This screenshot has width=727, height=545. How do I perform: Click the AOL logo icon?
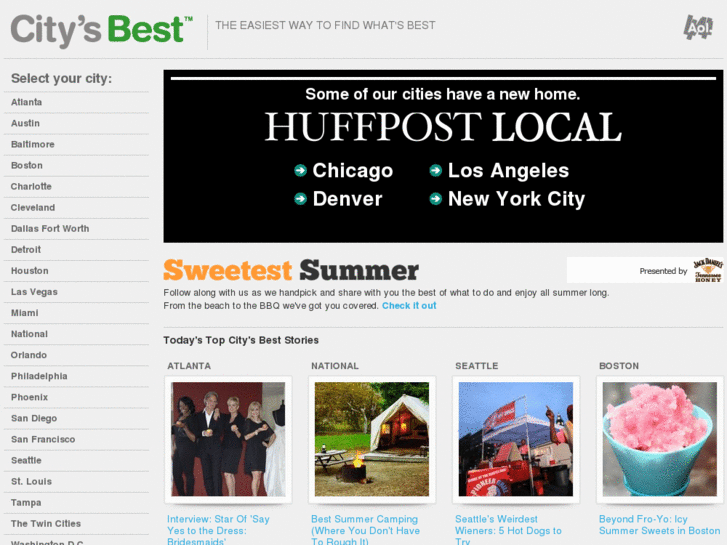click(x=698, y=28)
